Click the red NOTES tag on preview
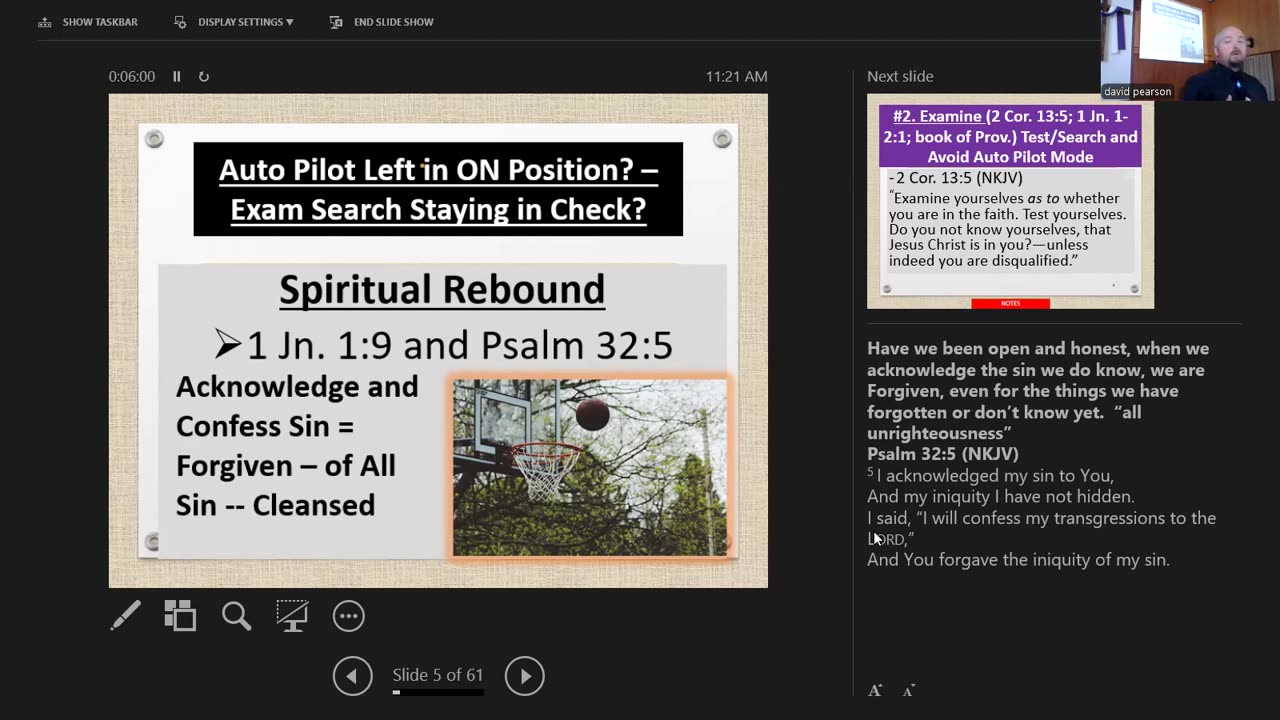 [1010, 303]
